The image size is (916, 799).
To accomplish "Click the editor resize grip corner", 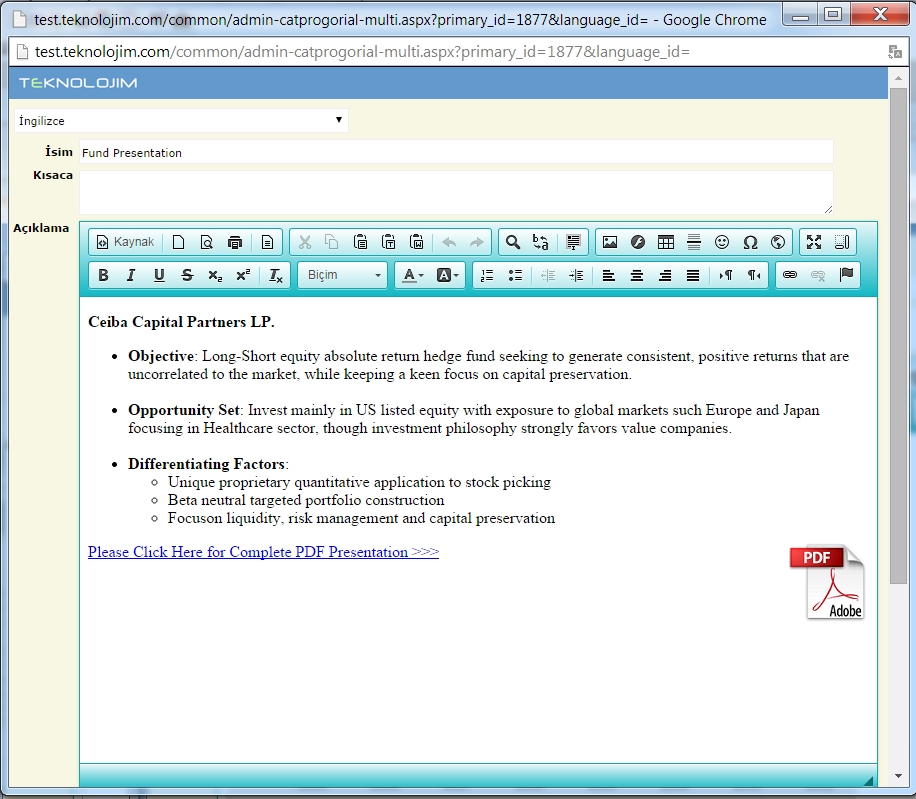I will coord(869,781).
